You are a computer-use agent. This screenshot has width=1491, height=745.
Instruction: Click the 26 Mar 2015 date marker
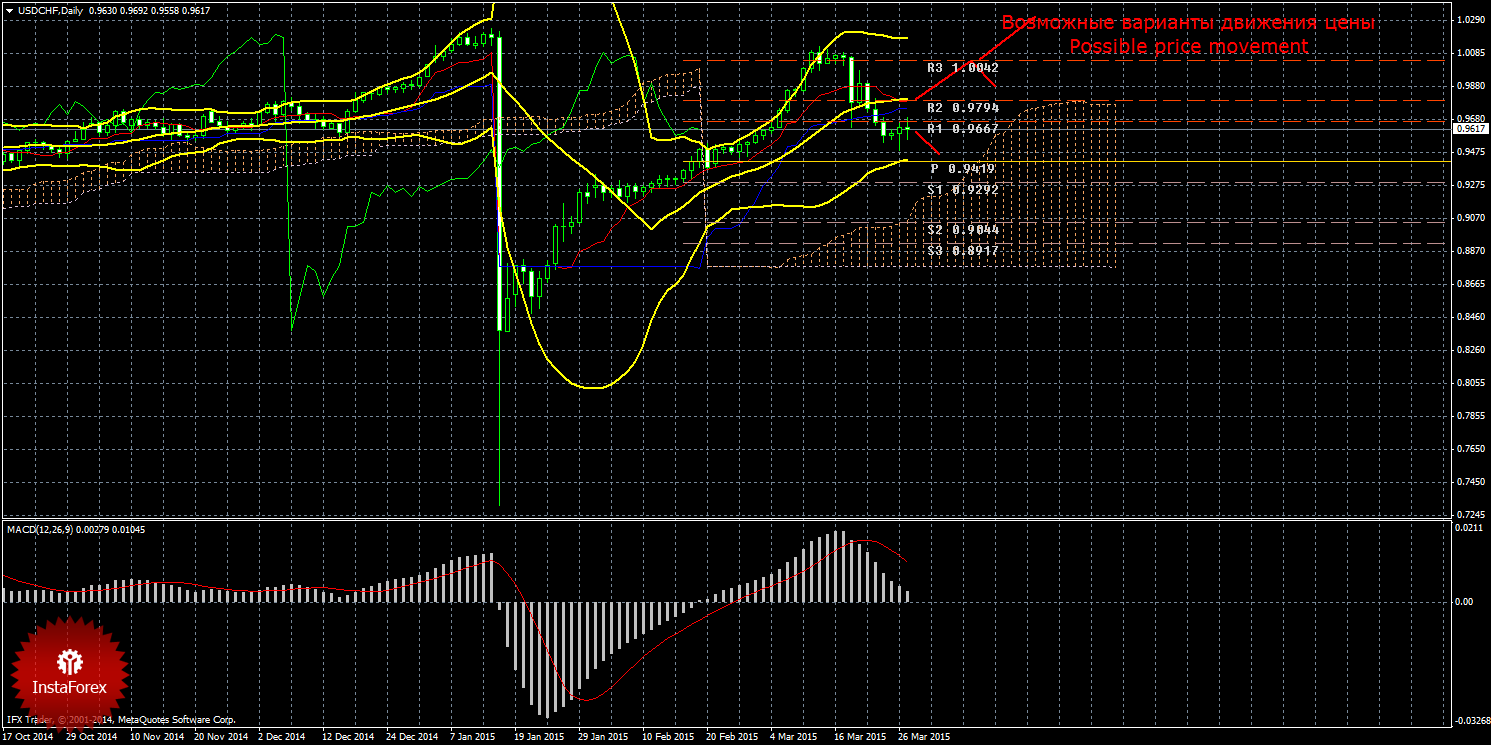923,737
